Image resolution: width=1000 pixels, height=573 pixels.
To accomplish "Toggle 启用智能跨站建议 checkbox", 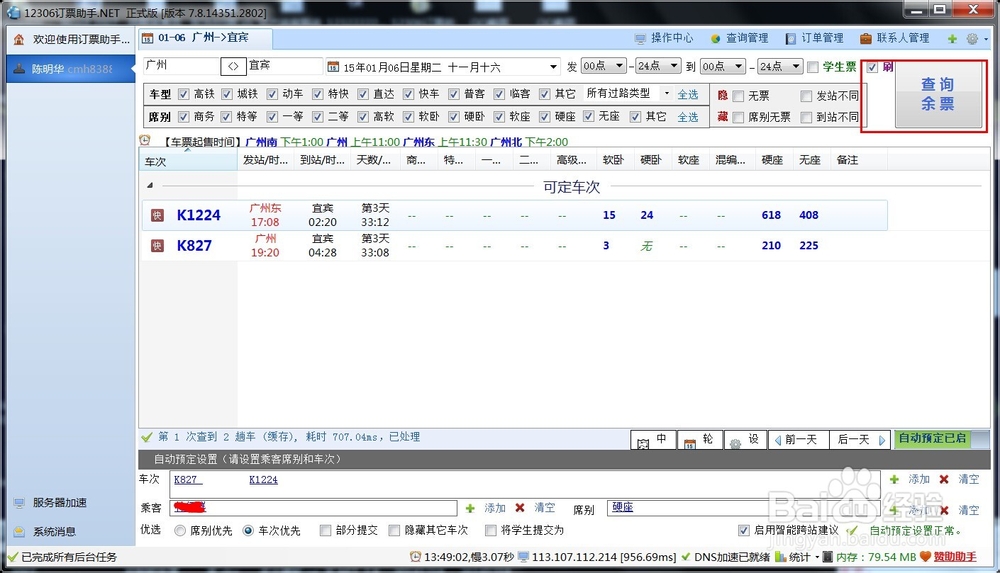I will [744, 530].
